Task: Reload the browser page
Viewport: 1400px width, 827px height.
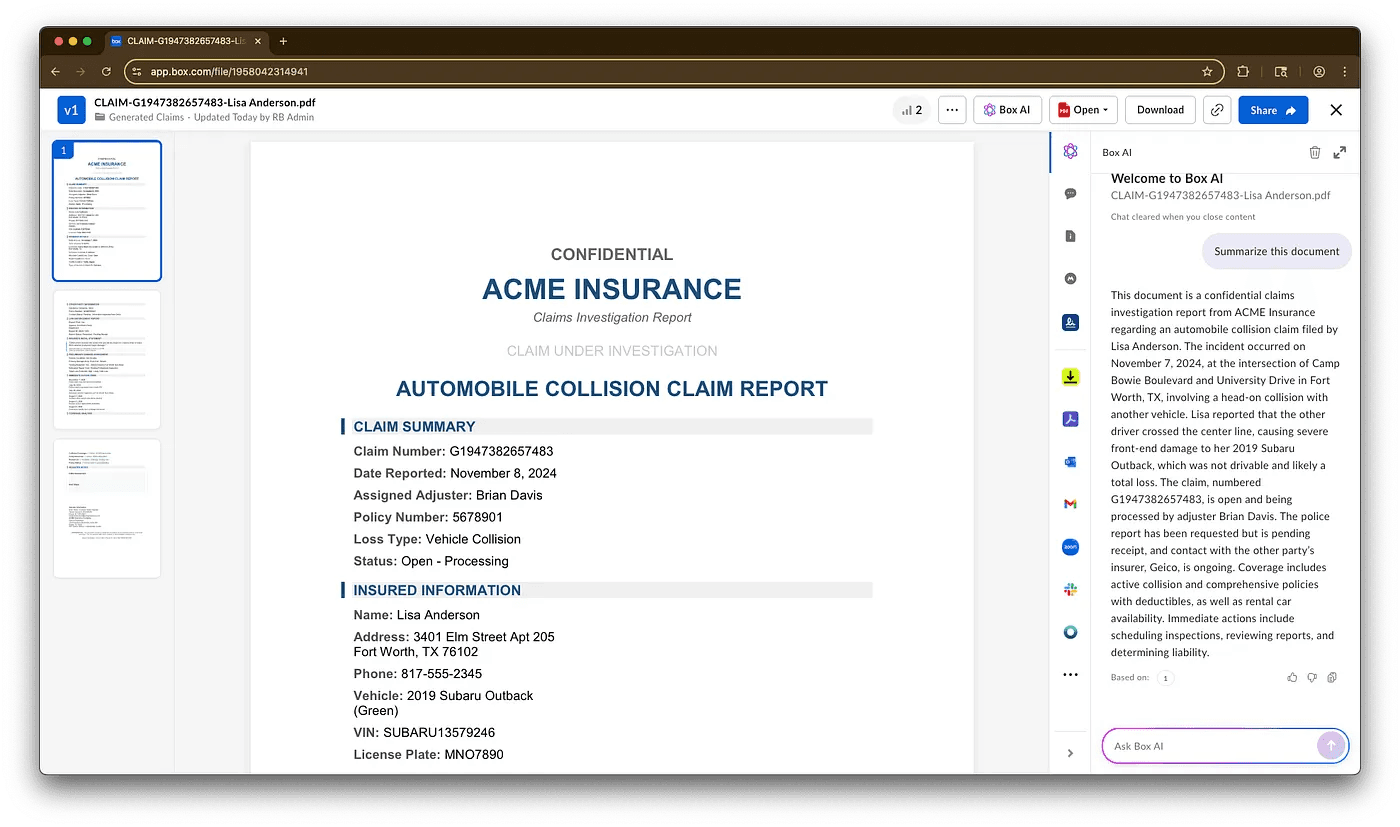Action: point(105,72)
